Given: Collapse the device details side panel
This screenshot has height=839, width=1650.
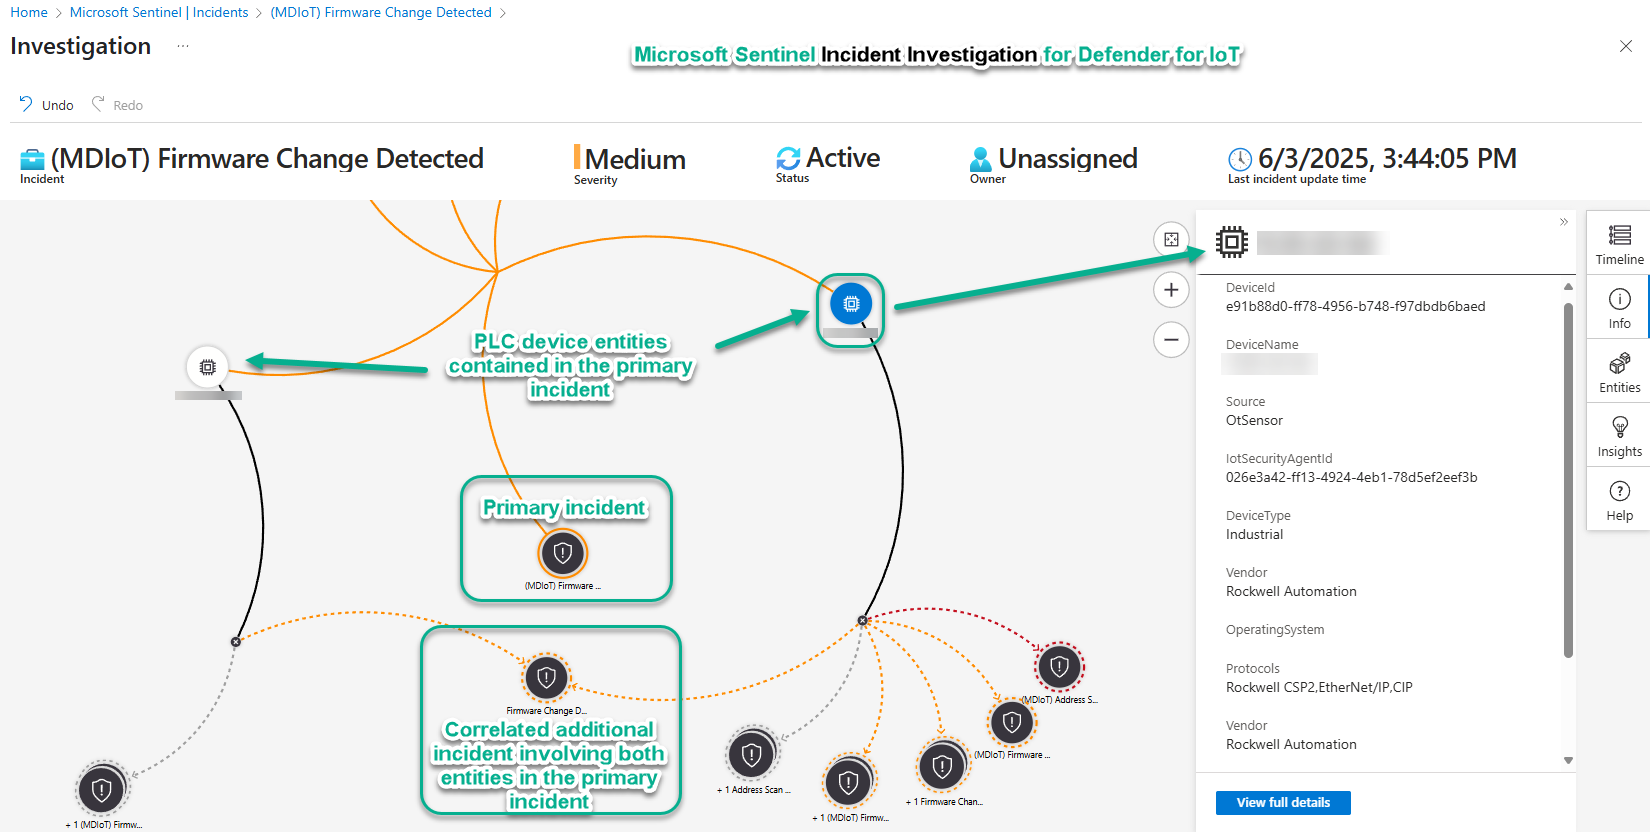Looking at the screenshot, I should pos(1563,222).
